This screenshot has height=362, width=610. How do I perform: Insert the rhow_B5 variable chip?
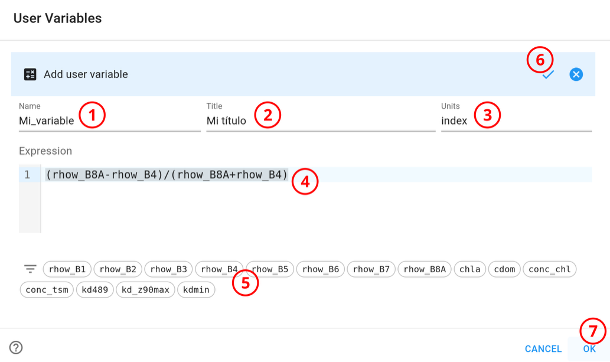(x=270, y=269)
